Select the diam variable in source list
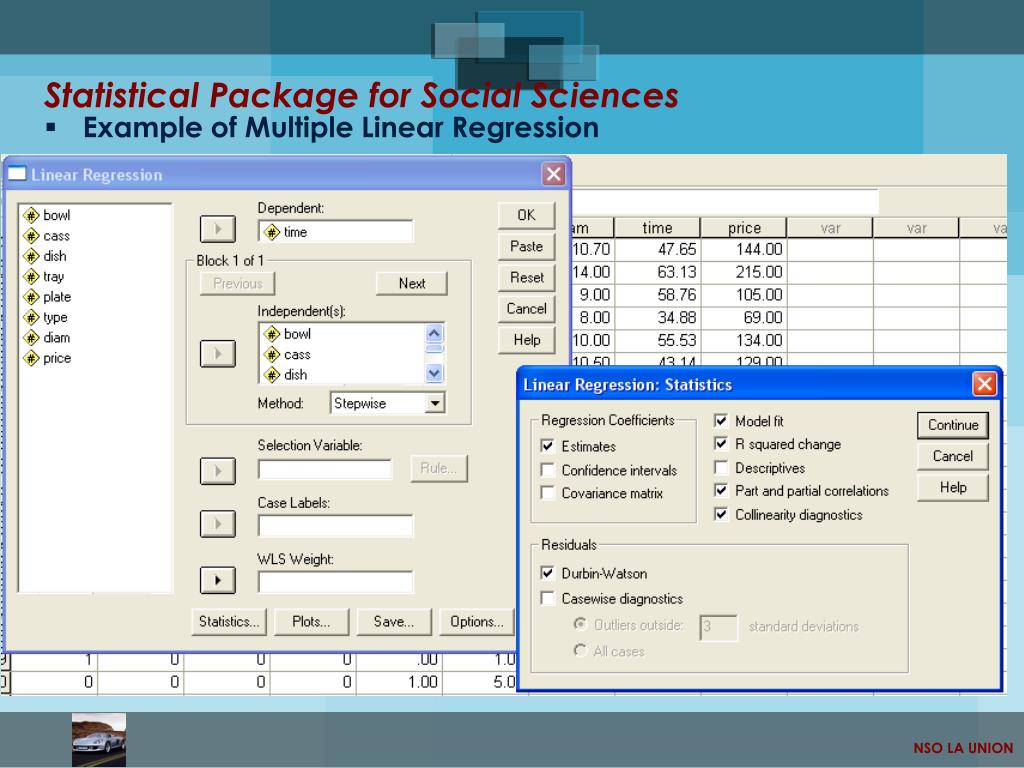 (47, 338)
